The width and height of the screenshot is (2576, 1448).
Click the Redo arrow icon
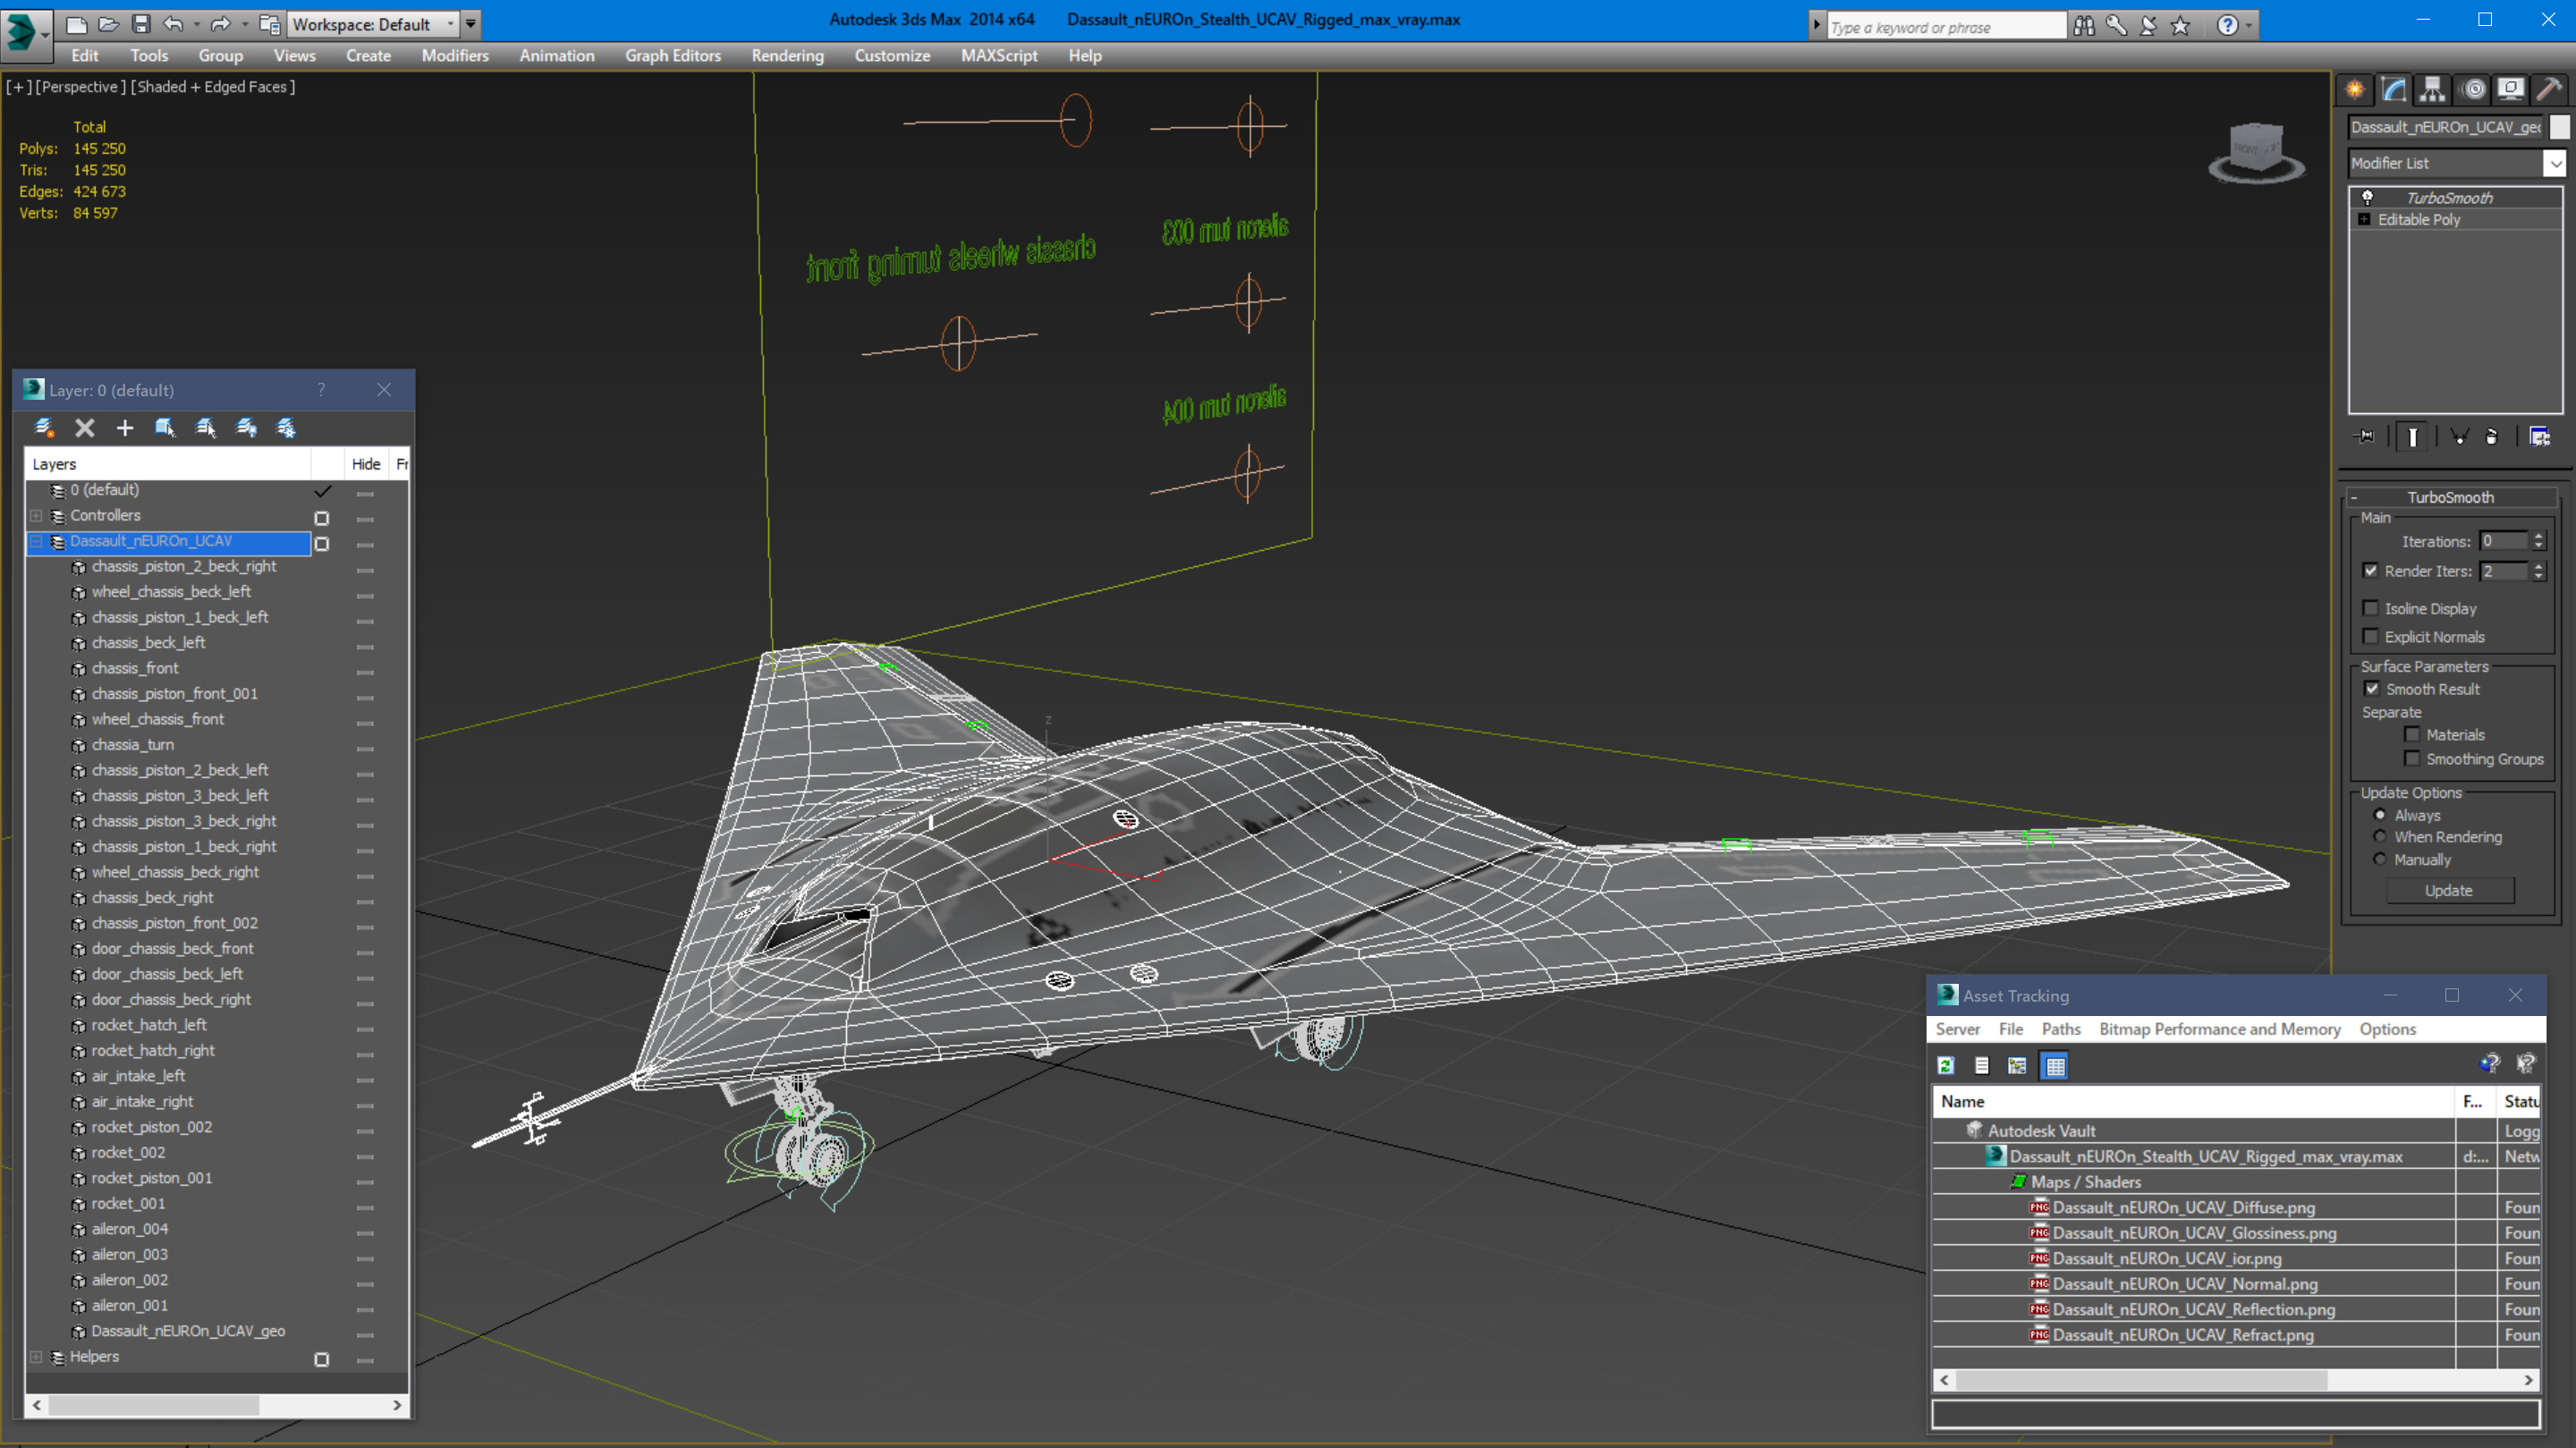[220, 24]
